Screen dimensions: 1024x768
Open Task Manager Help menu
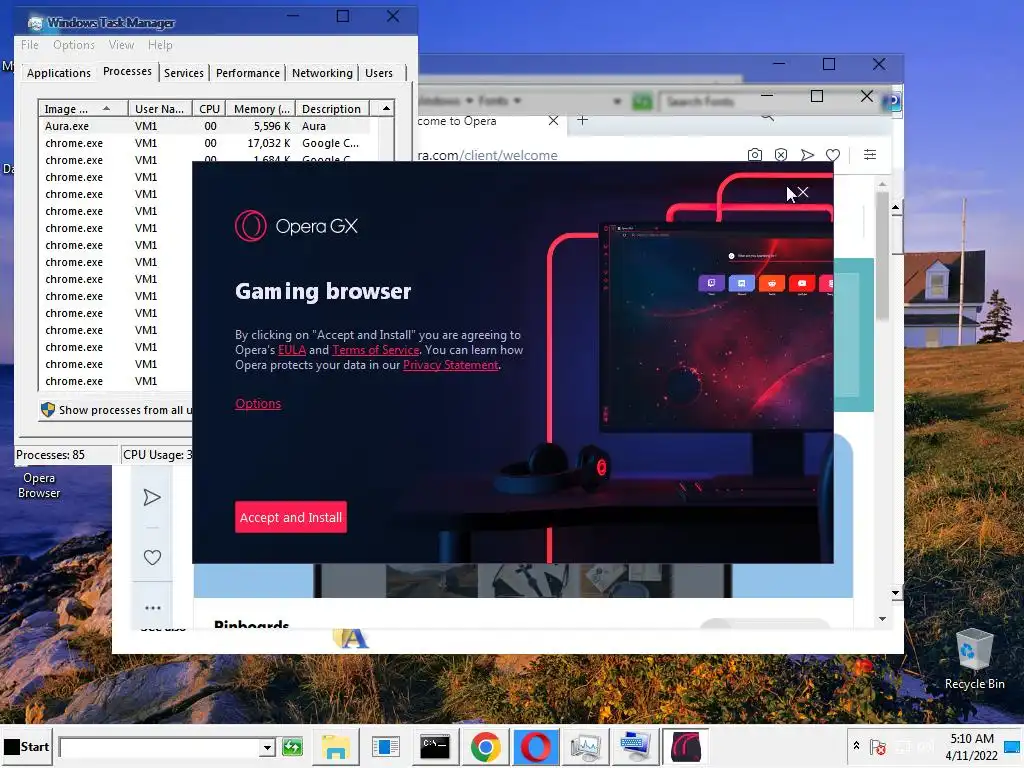(x=160, y=45)
